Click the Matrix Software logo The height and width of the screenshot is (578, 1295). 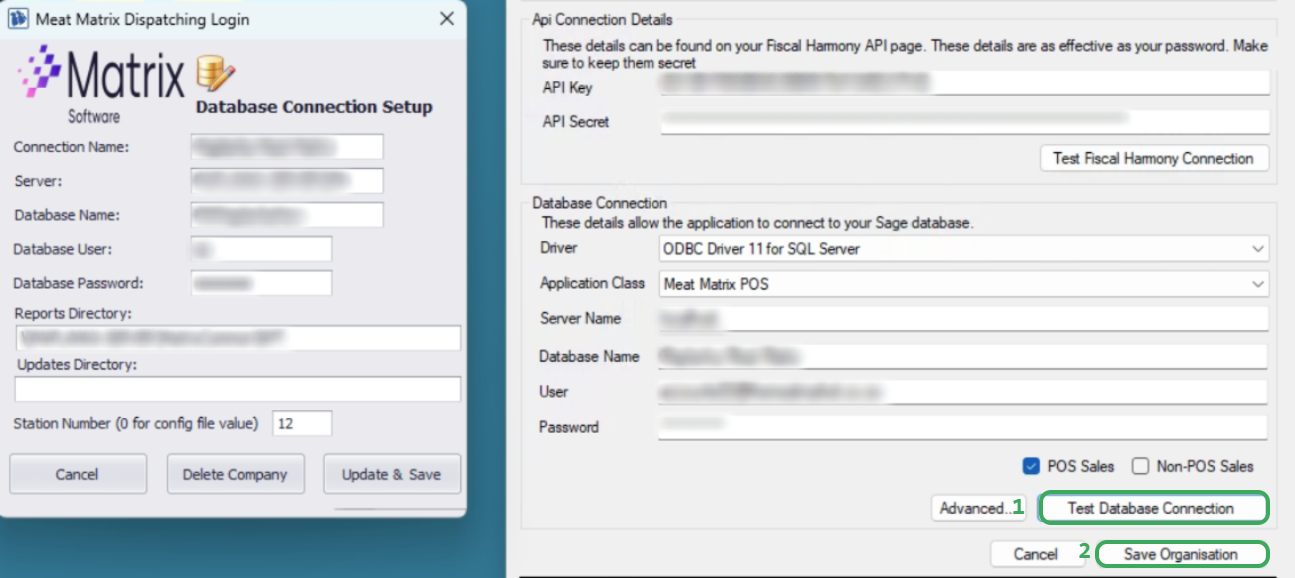(100, 84)
